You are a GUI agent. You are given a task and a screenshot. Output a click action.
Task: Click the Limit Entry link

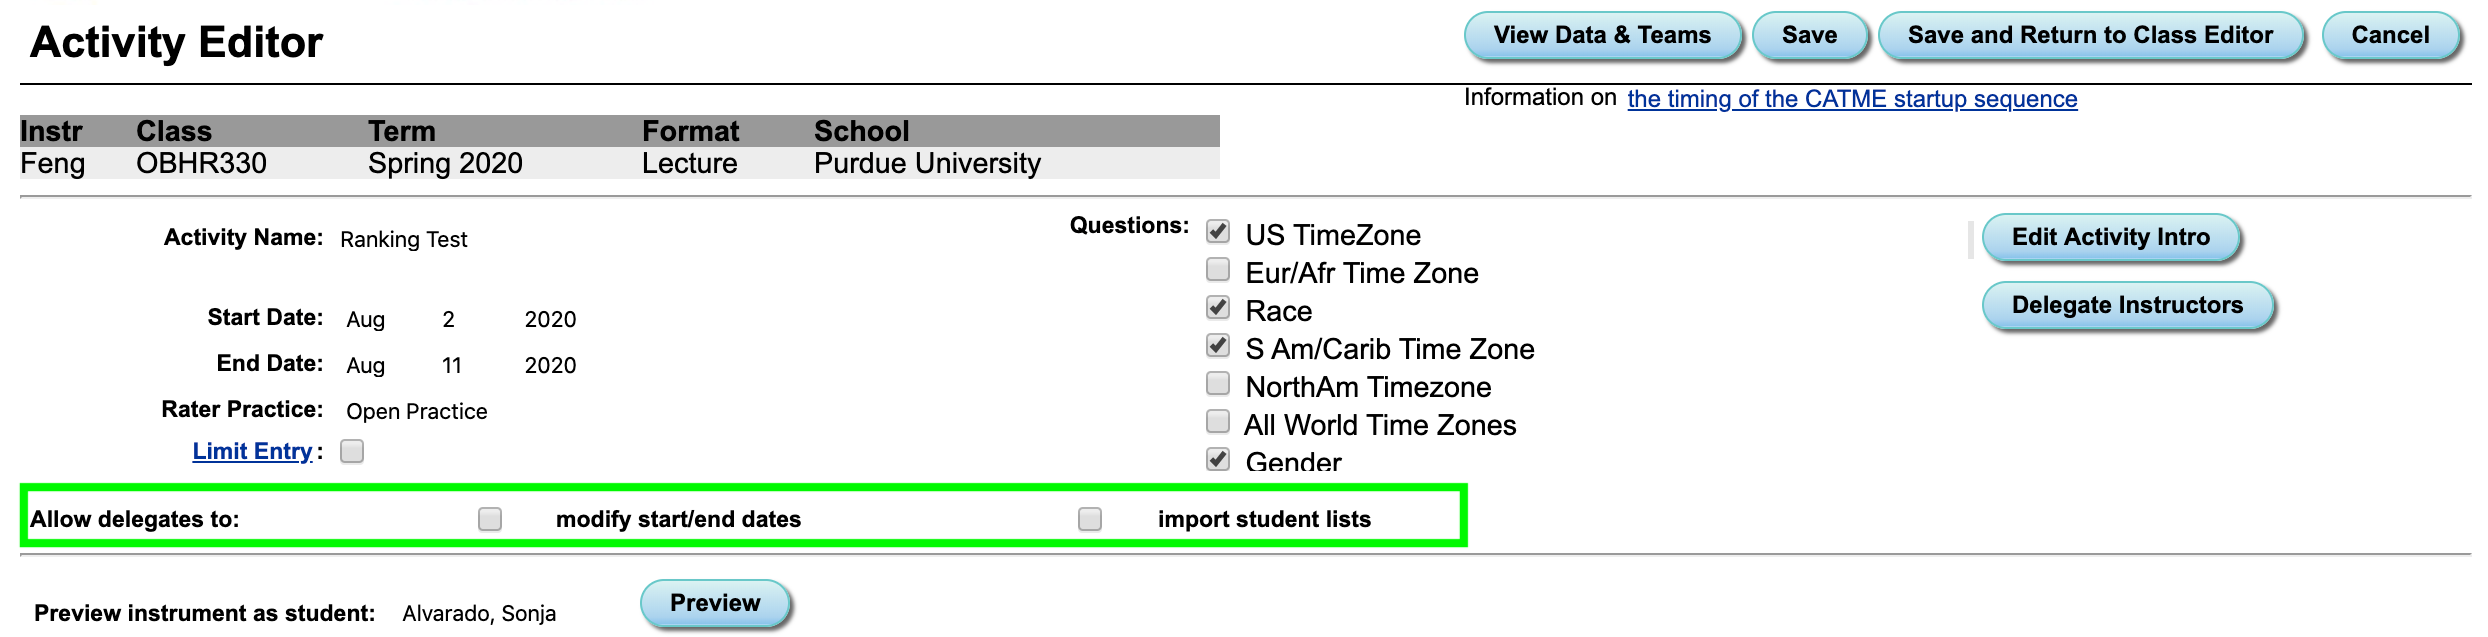251,451
